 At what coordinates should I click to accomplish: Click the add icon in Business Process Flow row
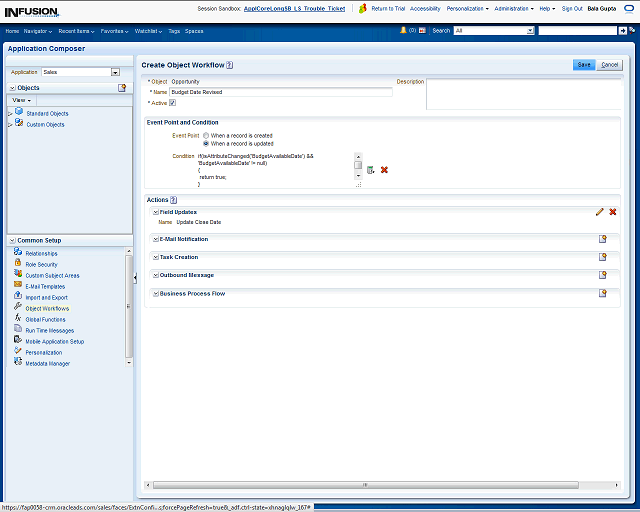603,293
